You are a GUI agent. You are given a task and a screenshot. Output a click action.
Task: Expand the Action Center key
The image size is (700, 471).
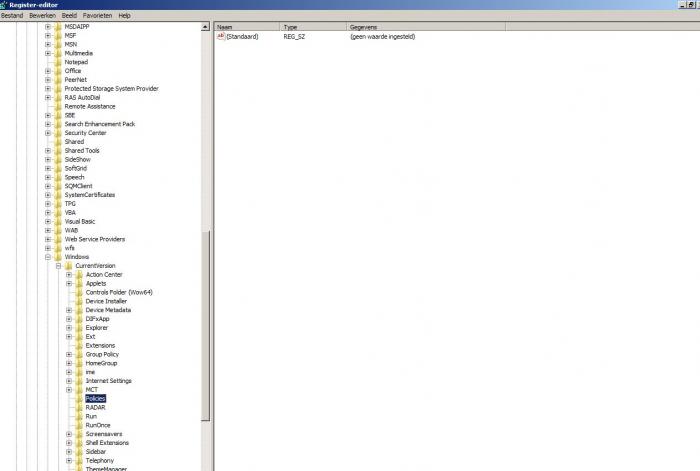69,275
